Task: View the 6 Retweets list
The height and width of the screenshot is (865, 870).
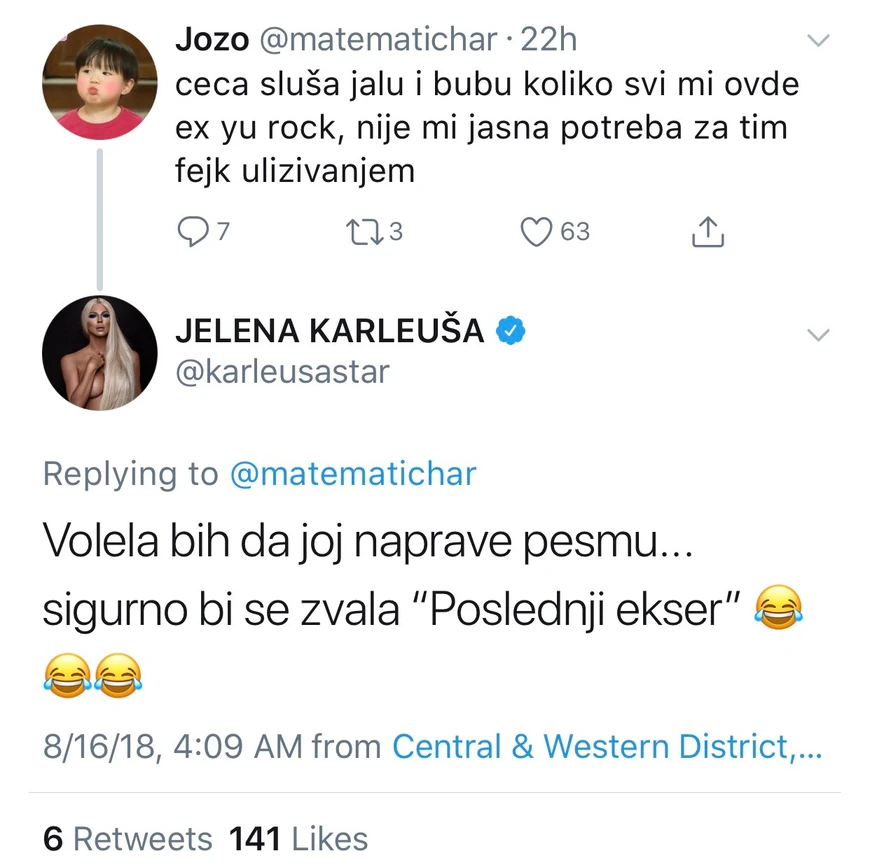Action: pos(128,838)
